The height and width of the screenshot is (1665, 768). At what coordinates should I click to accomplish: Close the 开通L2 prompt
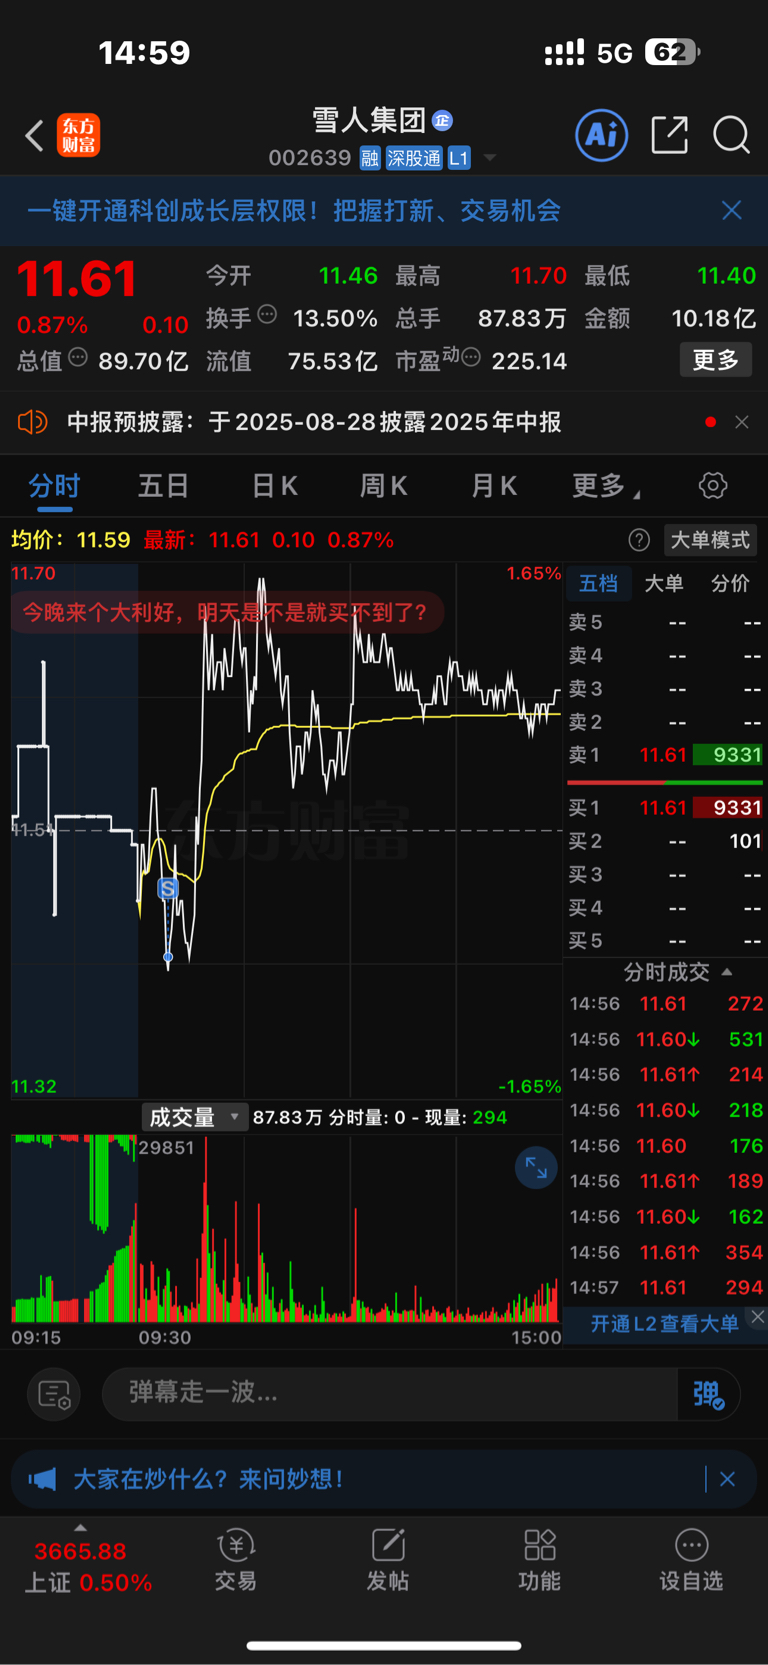[x=758, y=1317]
